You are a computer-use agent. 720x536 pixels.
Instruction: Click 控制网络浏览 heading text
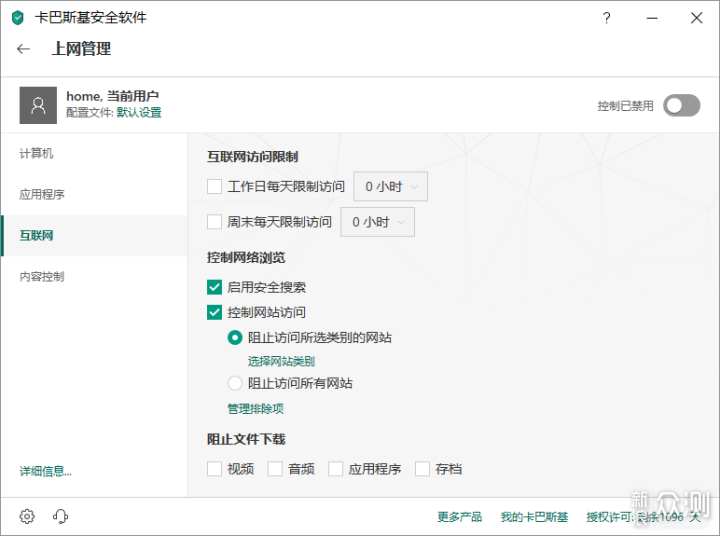coord(246,258)
